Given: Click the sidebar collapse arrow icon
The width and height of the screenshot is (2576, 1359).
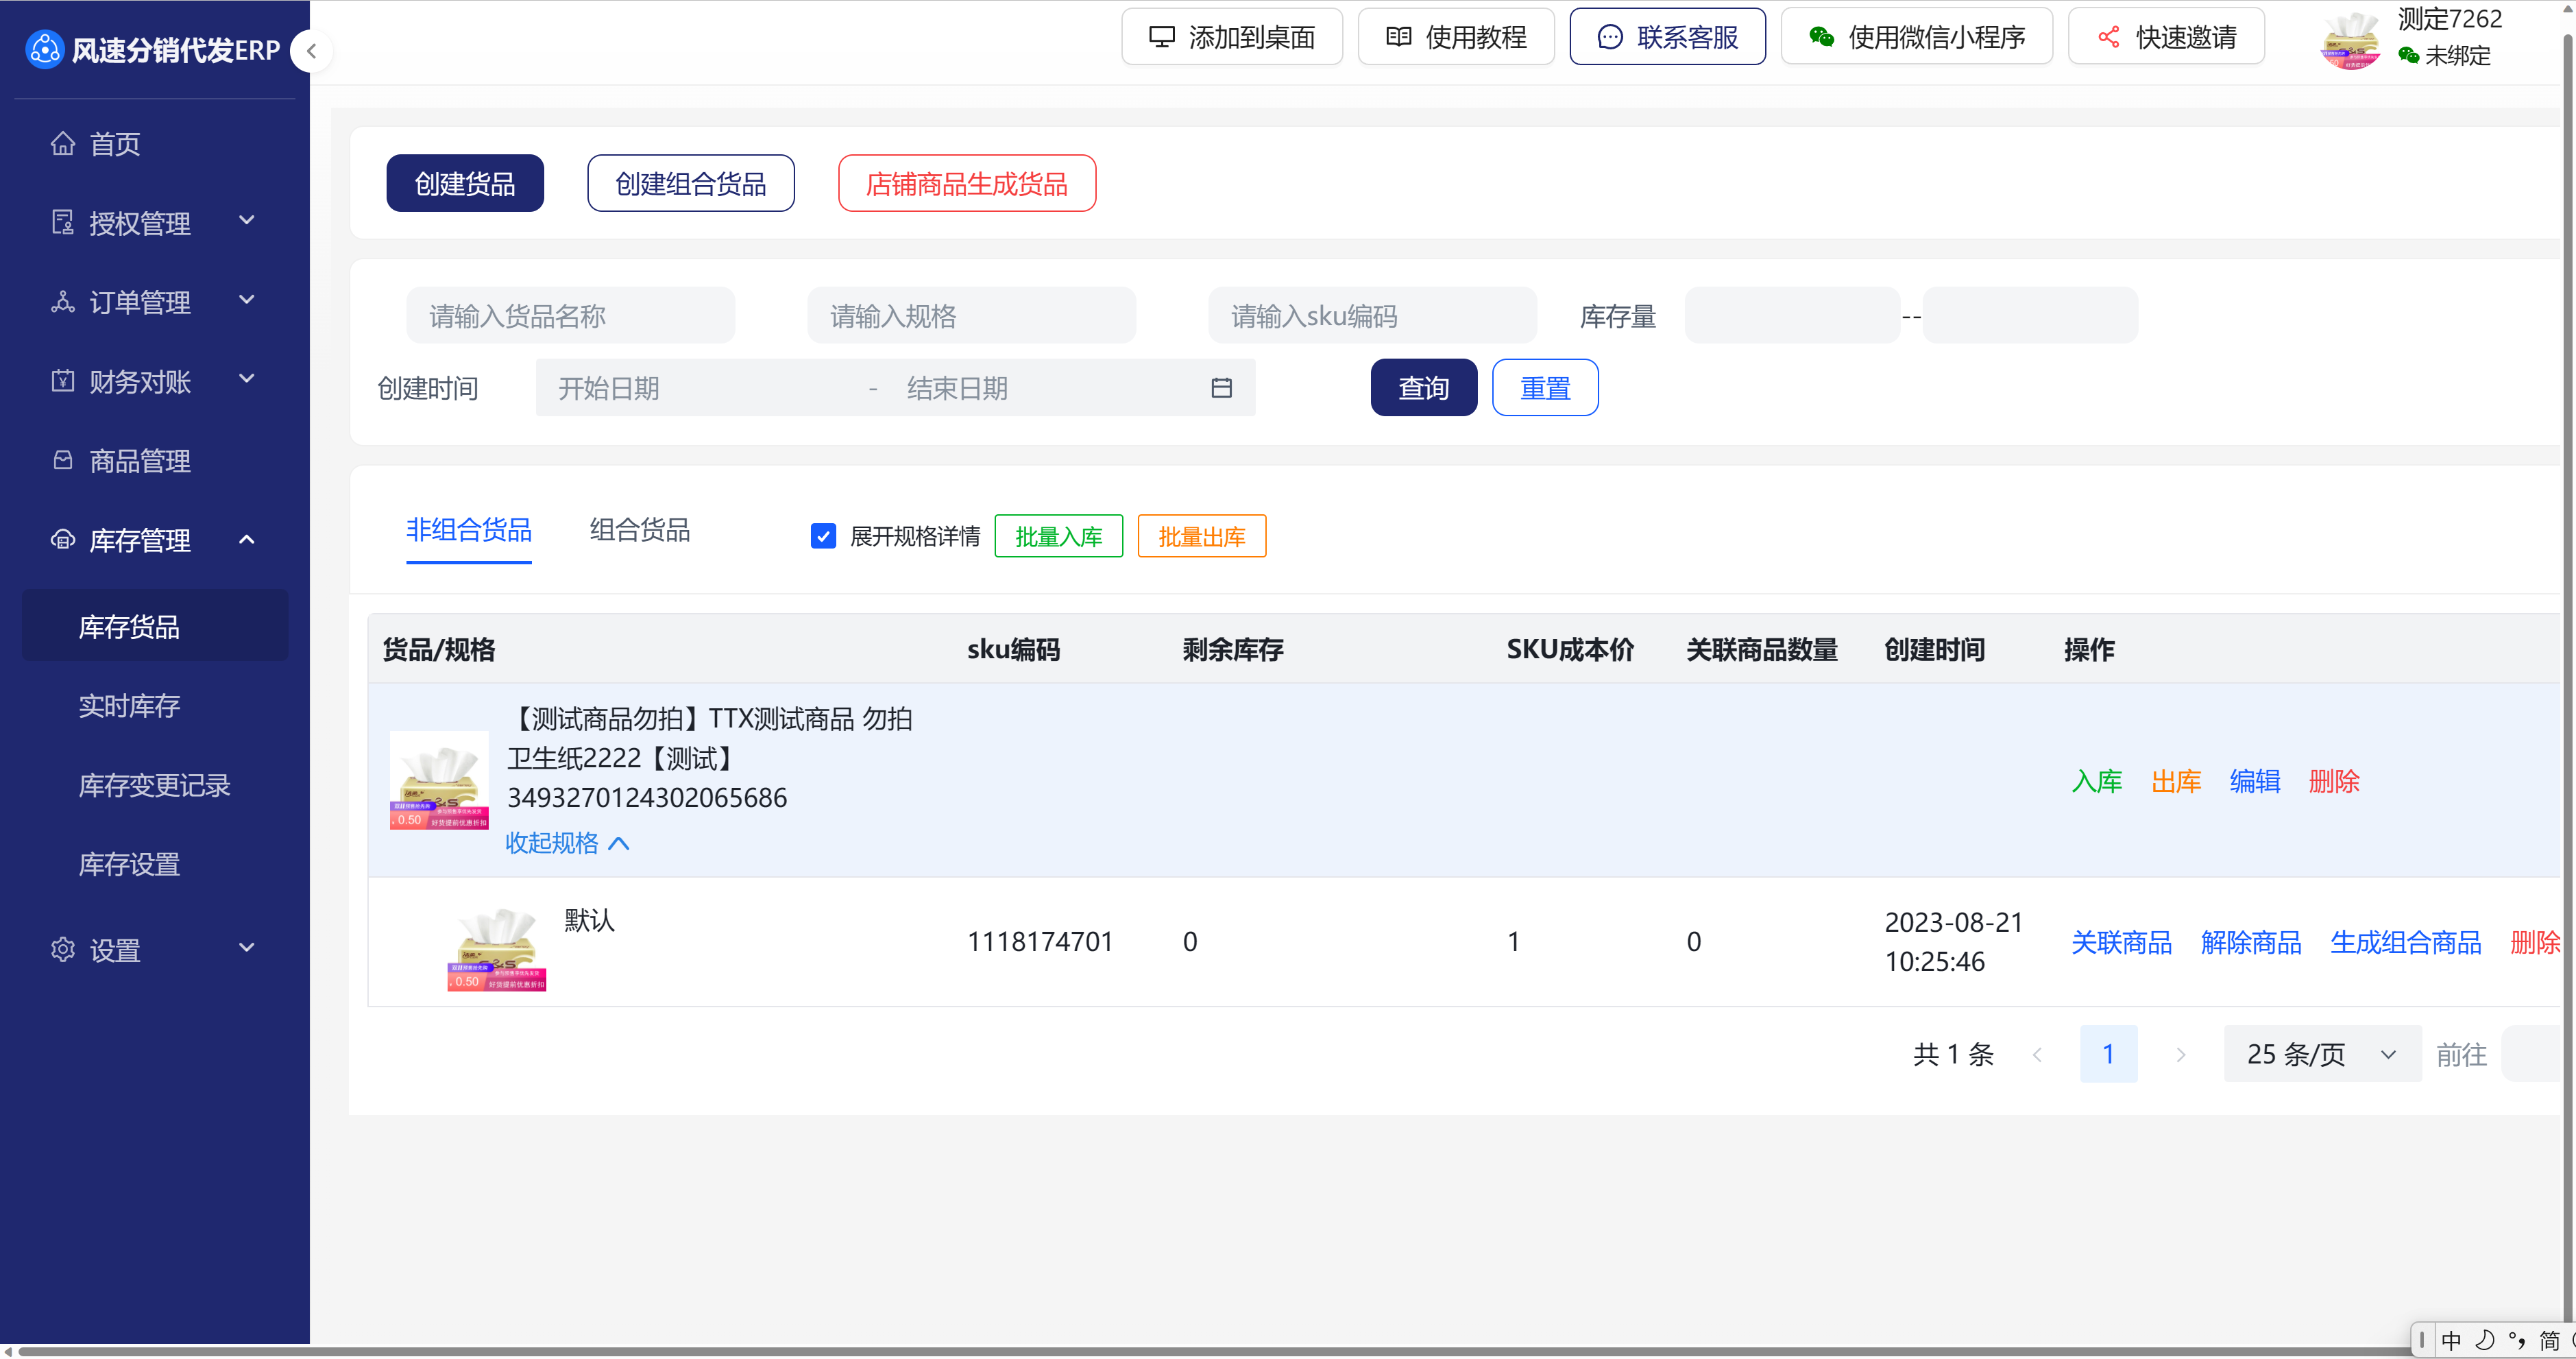Looking at the screenshot, I should [x=312, y=51].
